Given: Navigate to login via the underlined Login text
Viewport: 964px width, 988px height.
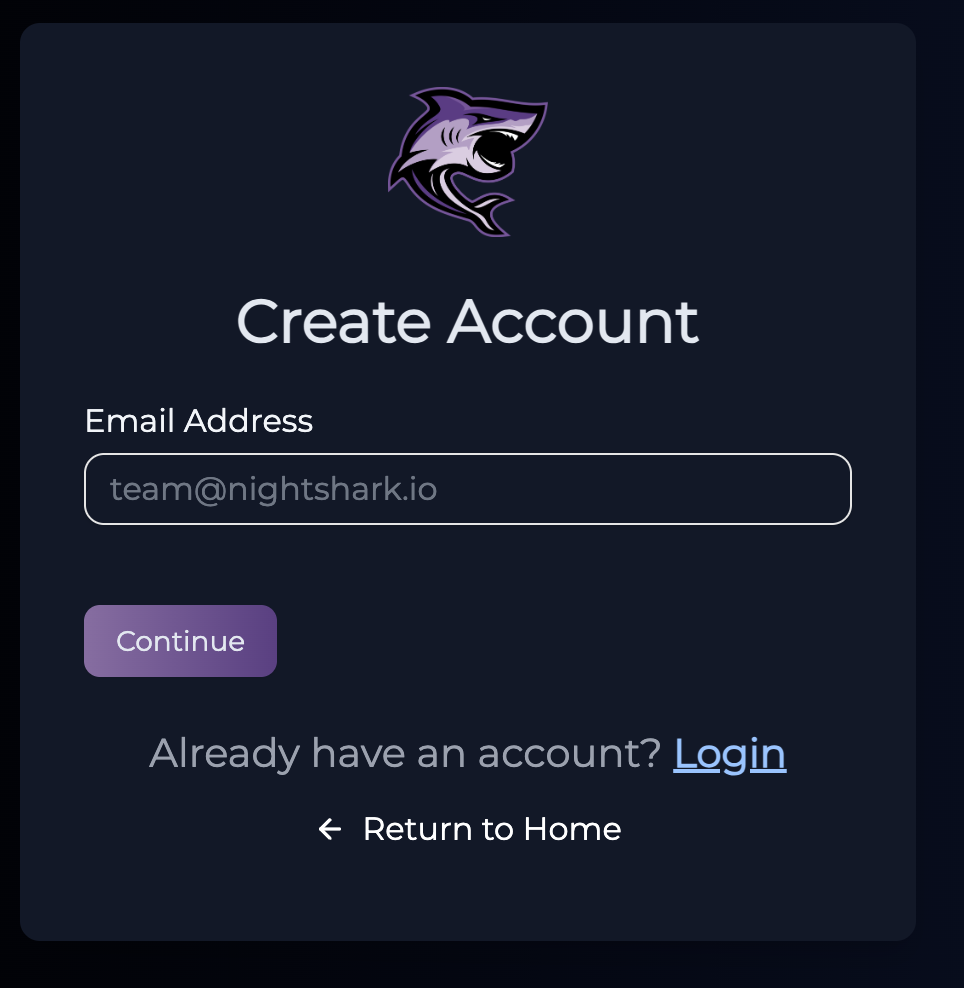Looking at the screenshot, I should (x=730, y=753).
